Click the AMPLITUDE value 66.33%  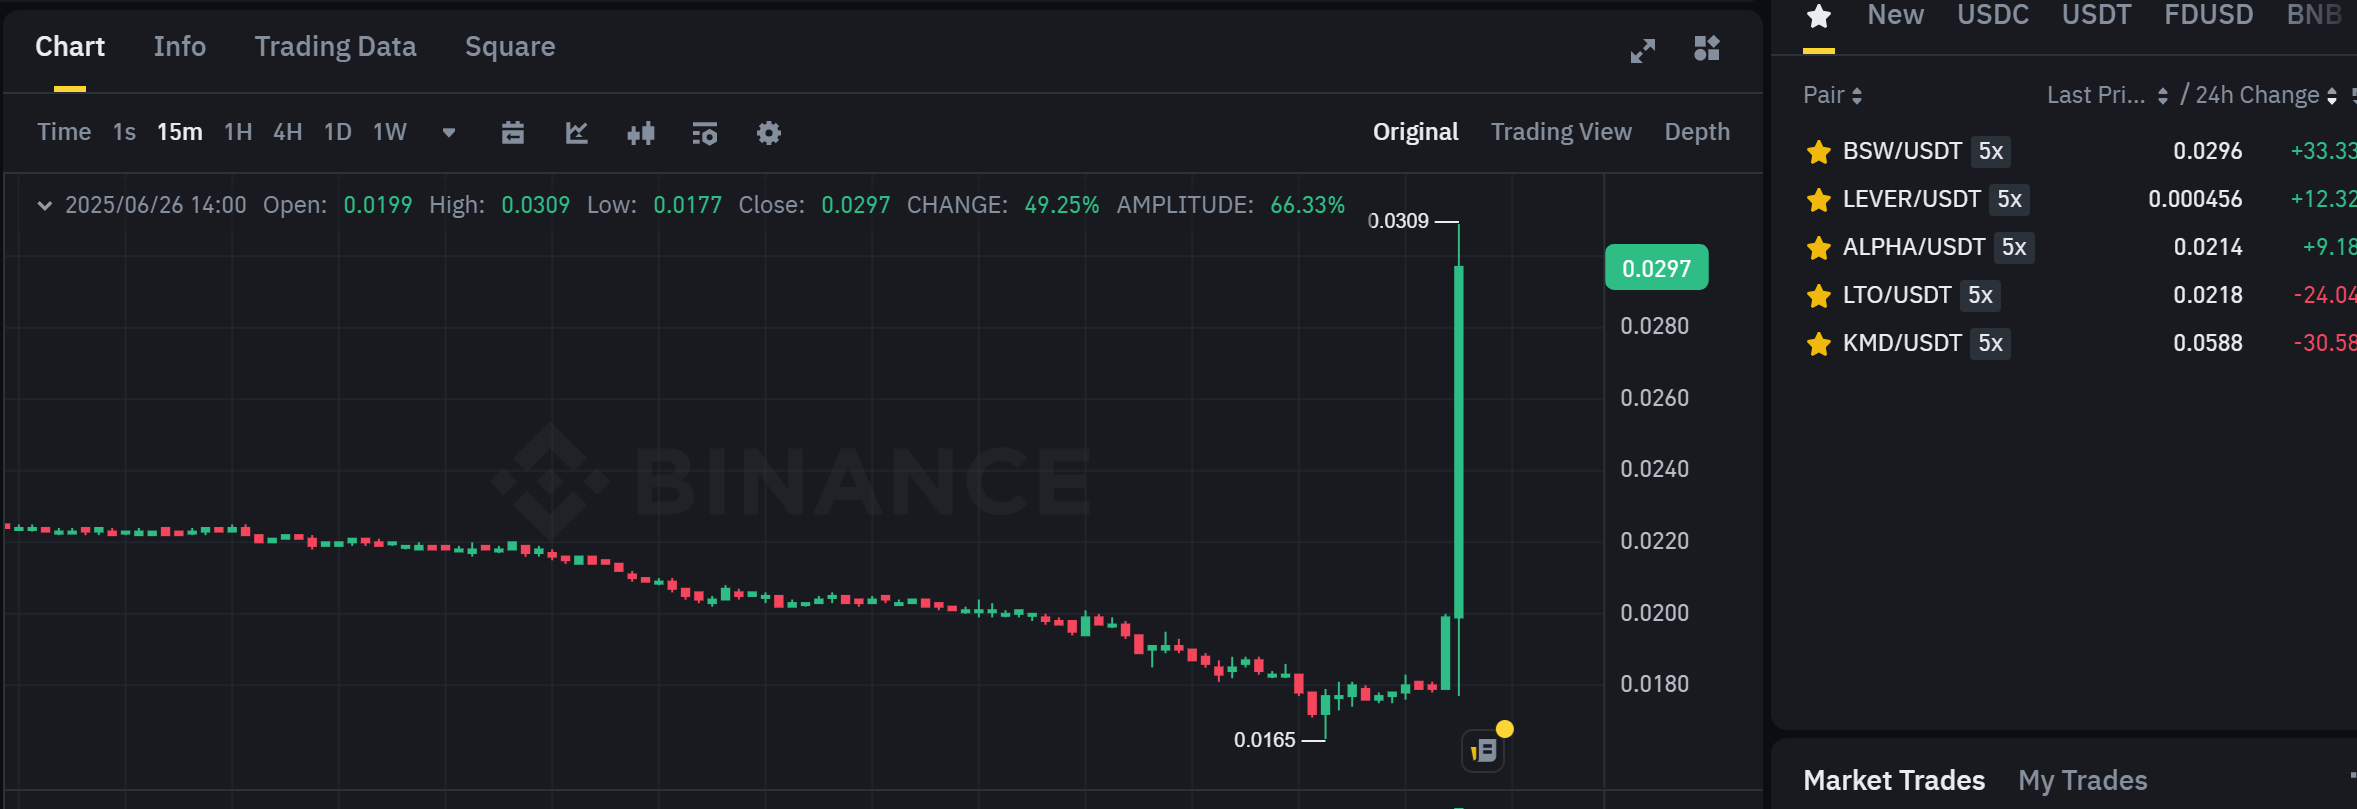pyautogui.click(x=1307, y=205)
